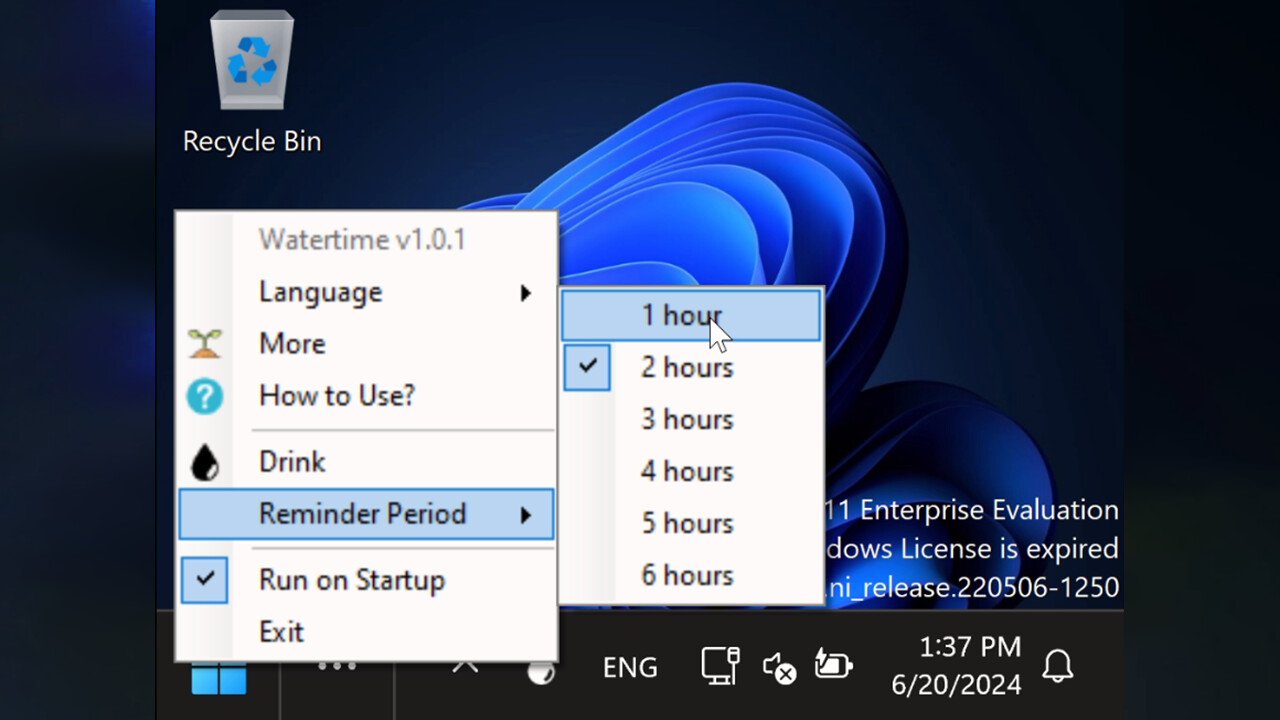
Task: Click the network display icon in system tray
Action: click(718, 665)
